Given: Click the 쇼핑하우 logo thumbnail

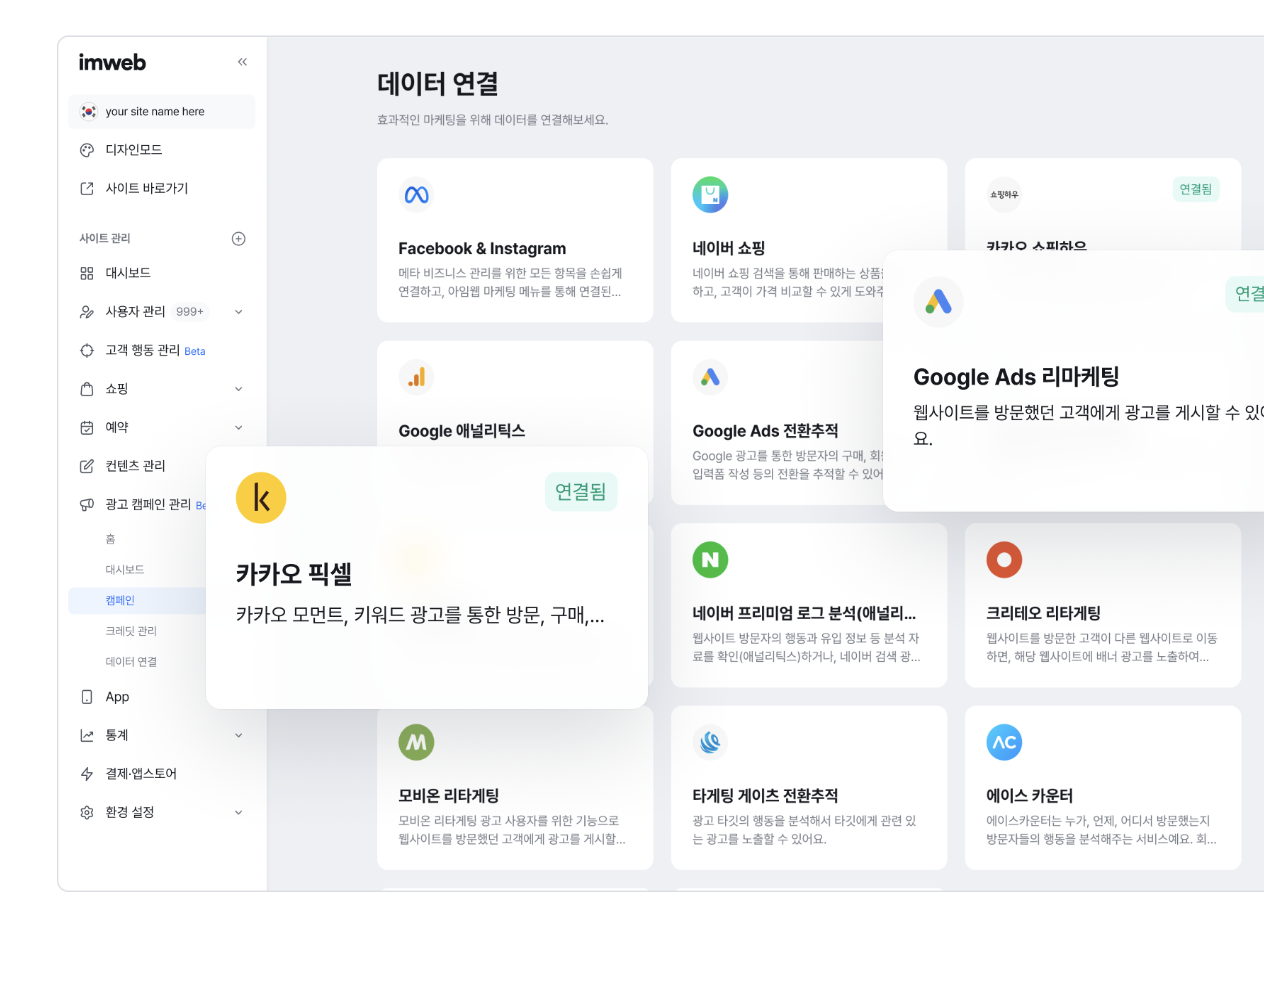Looking at the screenshot, I should (x=1004, y=195).
